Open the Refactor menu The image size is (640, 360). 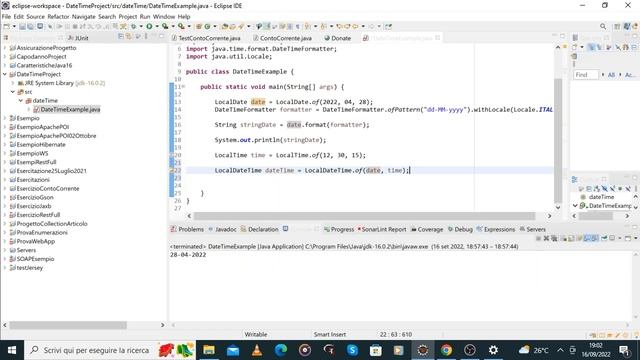(x=58, y=17)
